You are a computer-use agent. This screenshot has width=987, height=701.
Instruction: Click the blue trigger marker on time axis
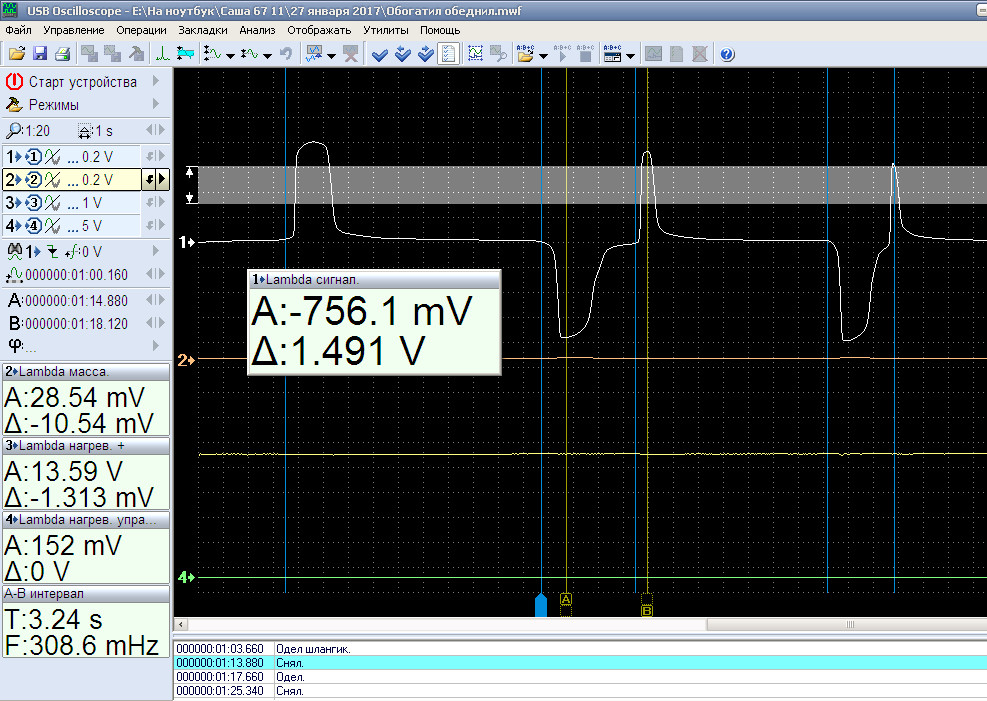click(x=541, y=606)
